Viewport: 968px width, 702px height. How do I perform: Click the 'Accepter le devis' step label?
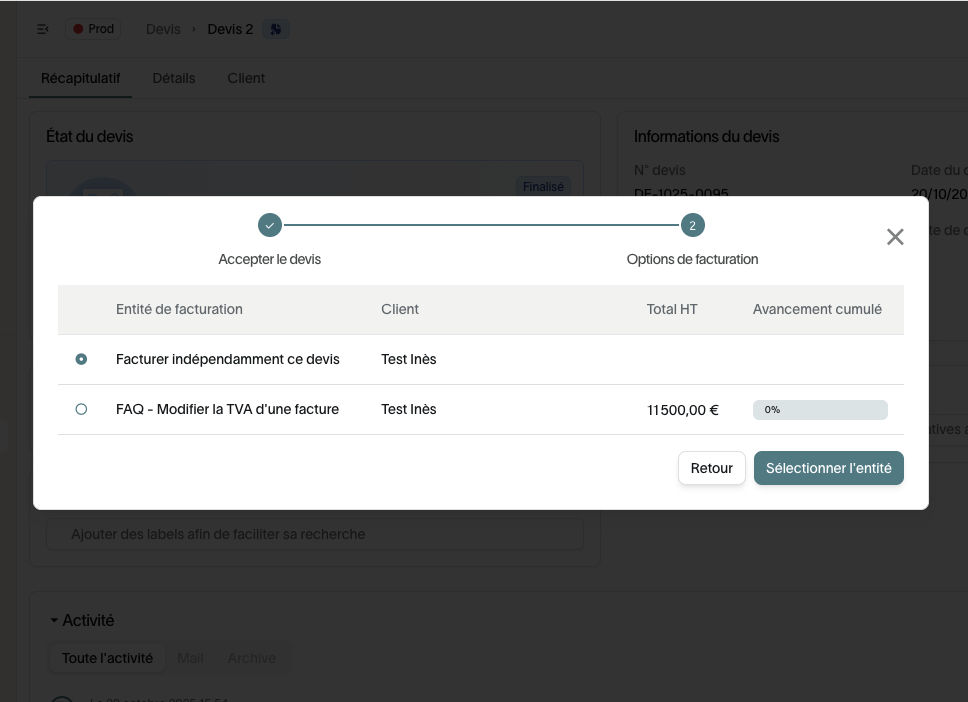[270, 259]
